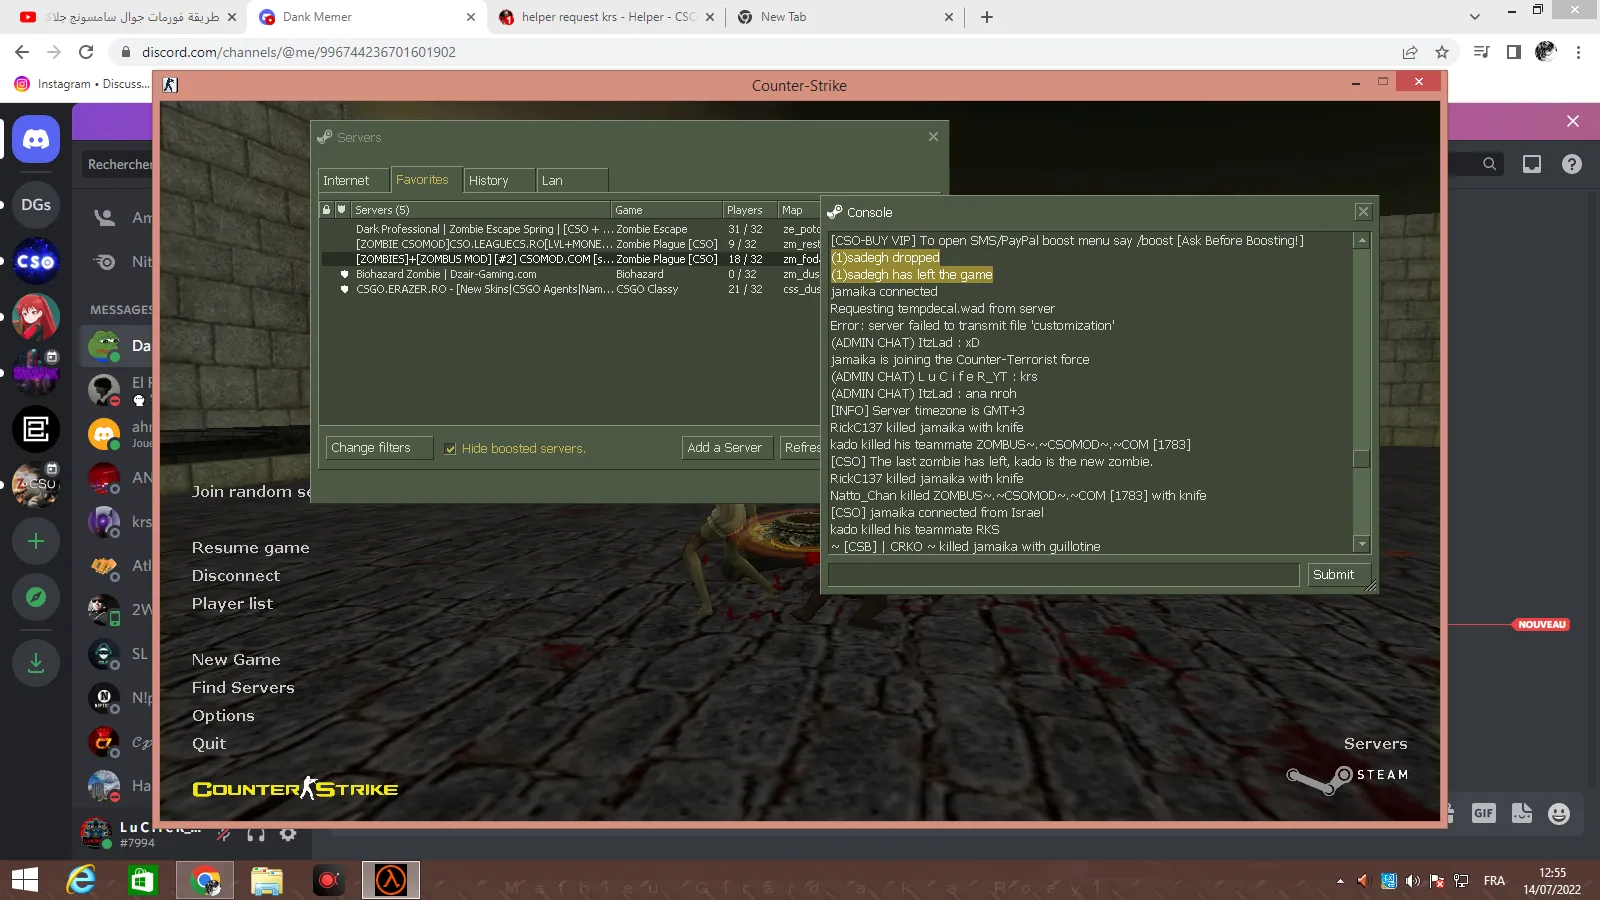This screenshot has height=900, width=1600.
Task: Click the Servers link above the Steam logo
Action: pyautogui.click(x=1376, y=744)
